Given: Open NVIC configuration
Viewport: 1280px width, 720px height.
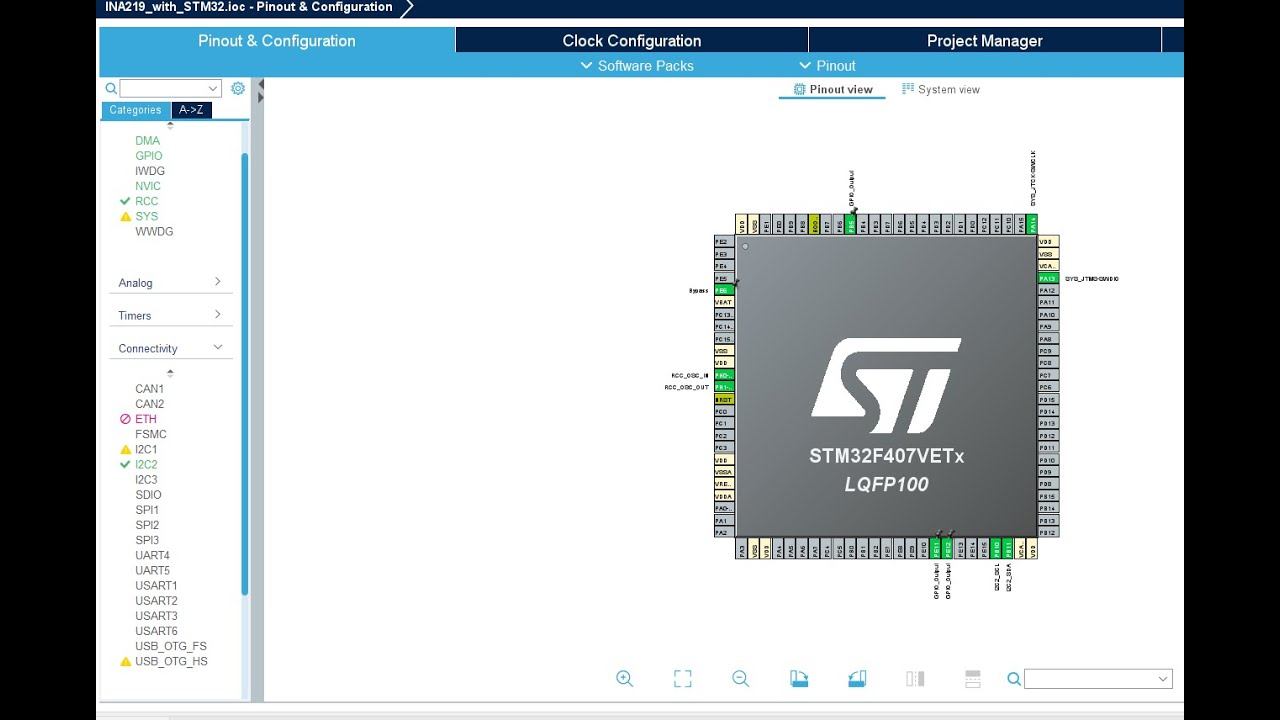Looking at the screenshot, I should click(148, 186).
